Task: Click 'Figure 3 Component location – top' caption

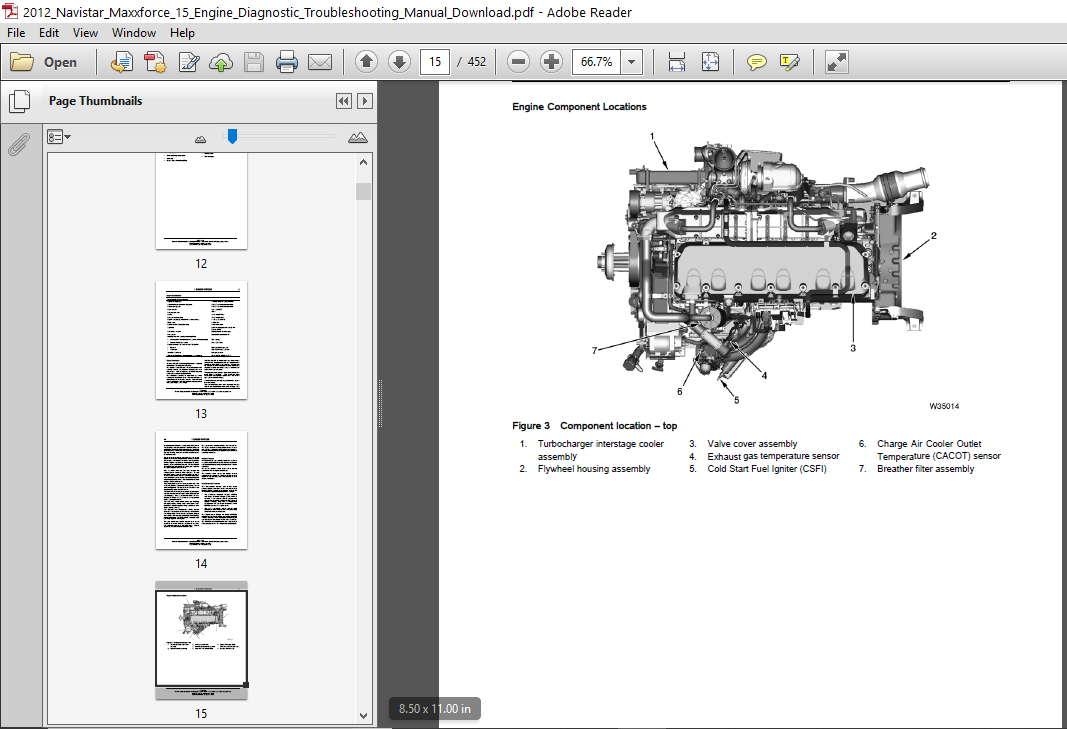Action: tap(595, 425)
